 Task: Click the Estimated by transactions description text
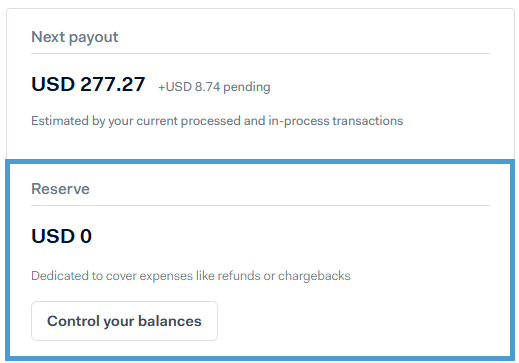tap(217, 121)
